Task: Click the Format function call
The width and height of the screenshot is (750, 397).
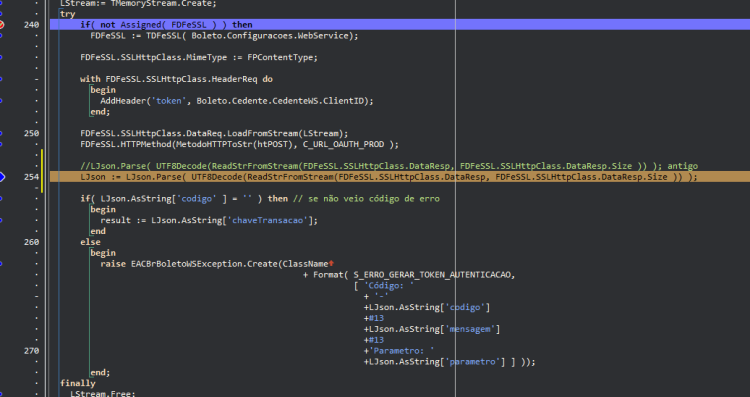Action: click(328, 275)
